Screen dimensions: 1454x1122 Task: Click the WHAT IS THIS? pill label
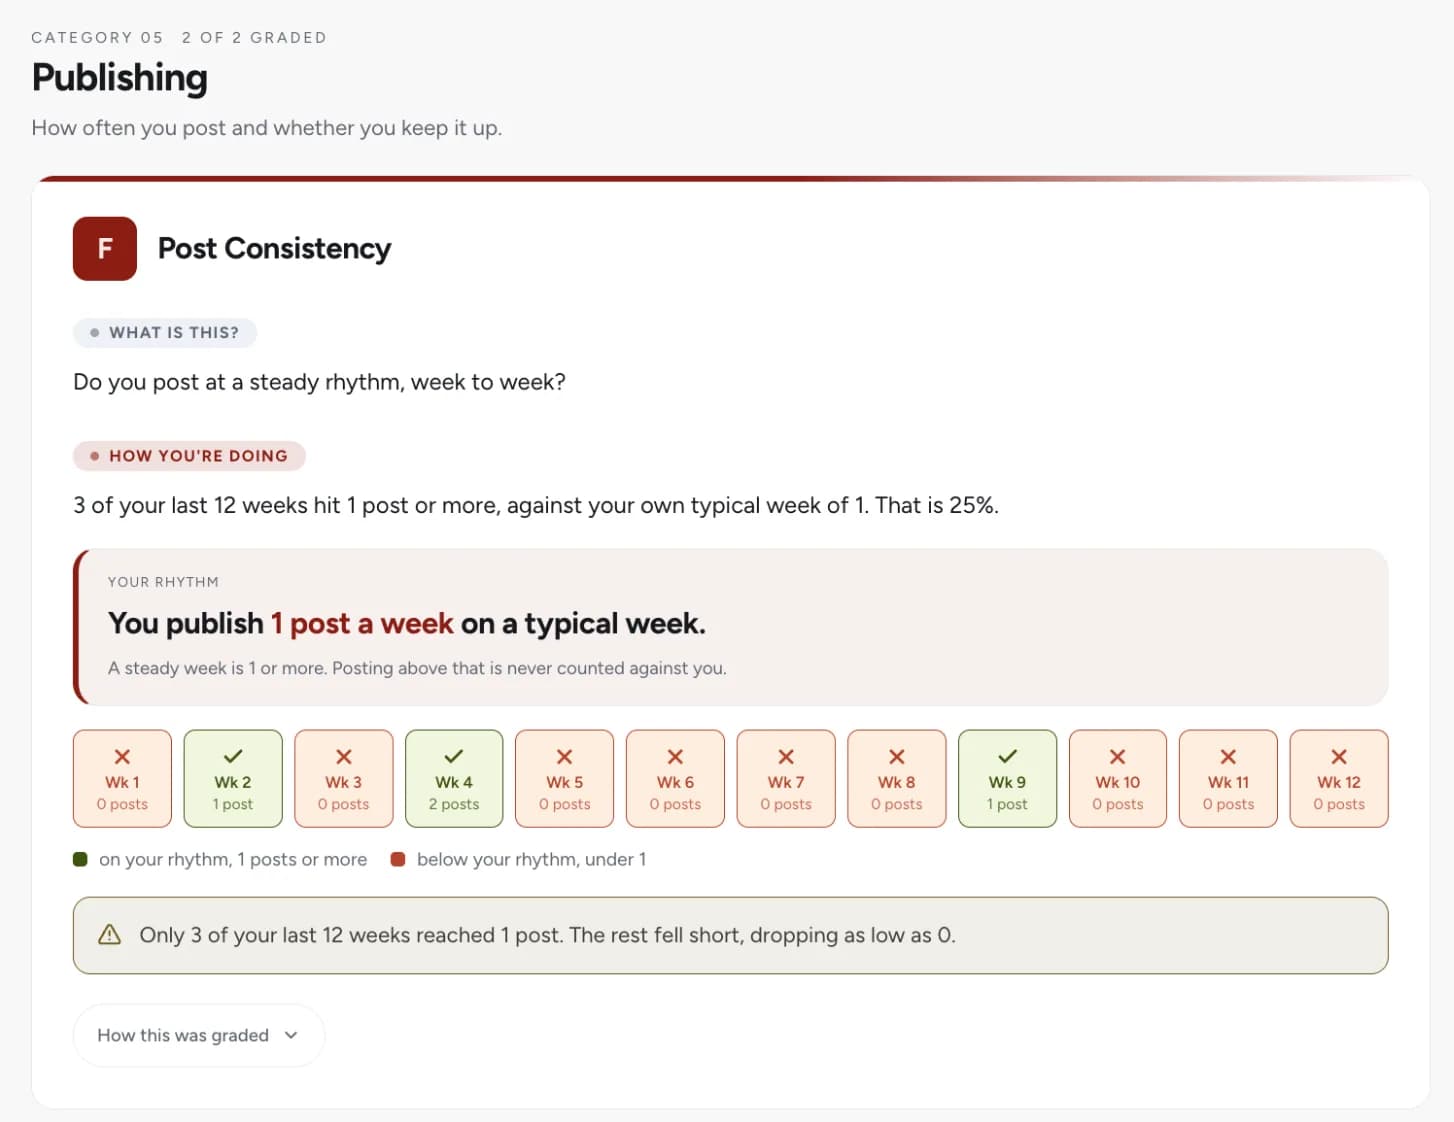click(x=165, y=333)
